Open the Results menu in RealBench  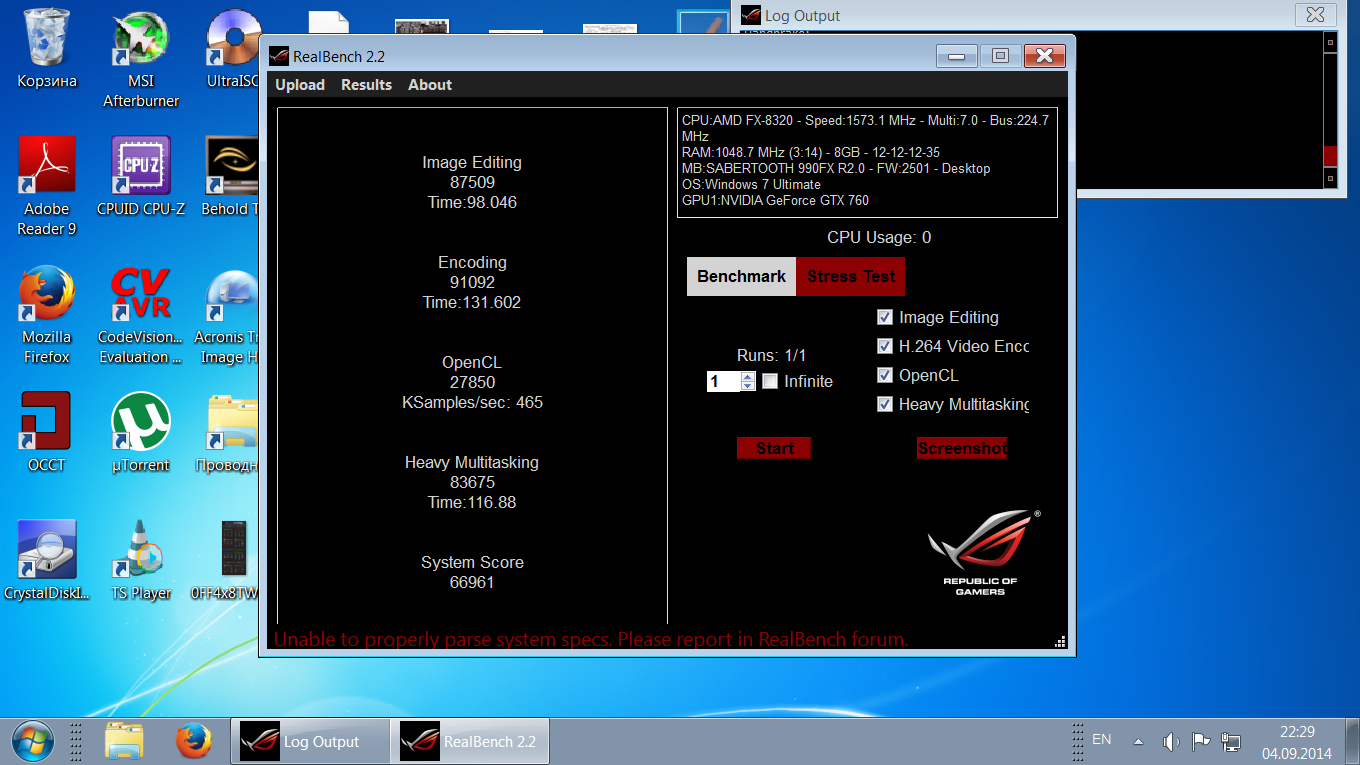[x=366, y=85]
